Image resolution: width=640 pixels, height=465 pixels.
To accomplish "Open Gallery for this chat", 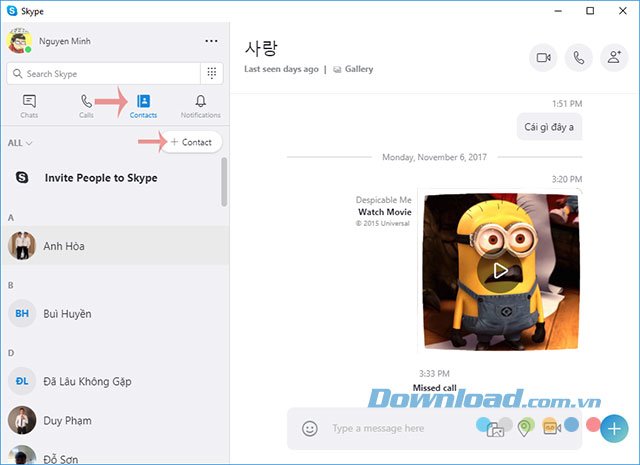I will [353, 69].
